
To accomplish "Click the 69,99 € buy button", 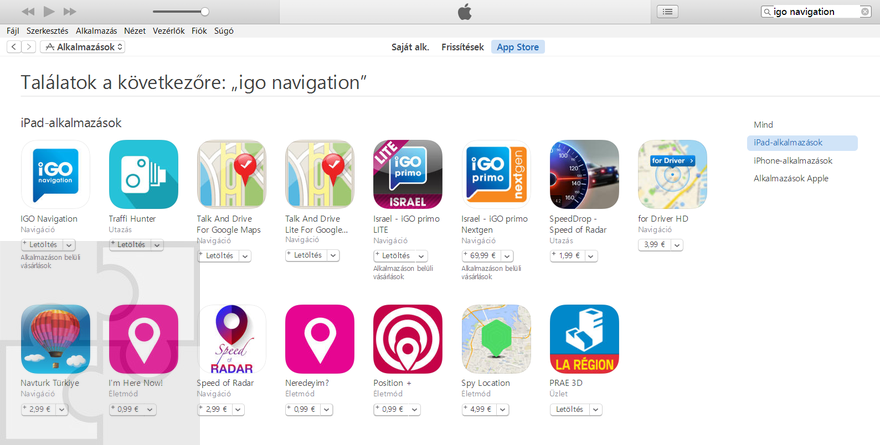I will (x=481, y=256).
